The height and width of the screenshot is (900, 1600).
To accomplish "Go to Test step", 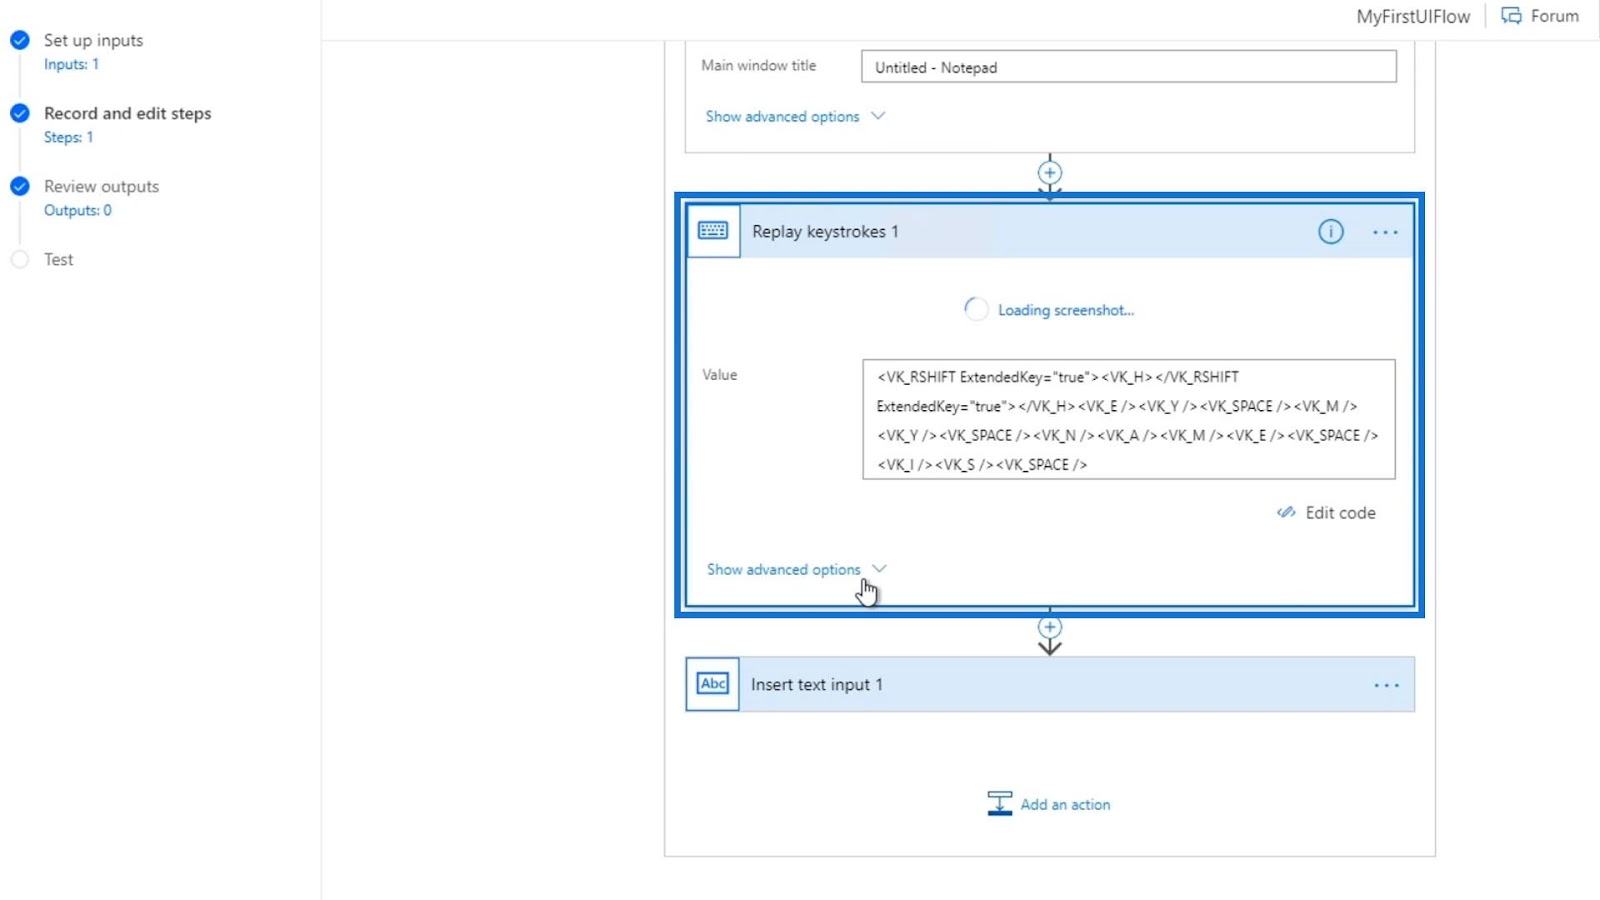I will click(58, 259).
